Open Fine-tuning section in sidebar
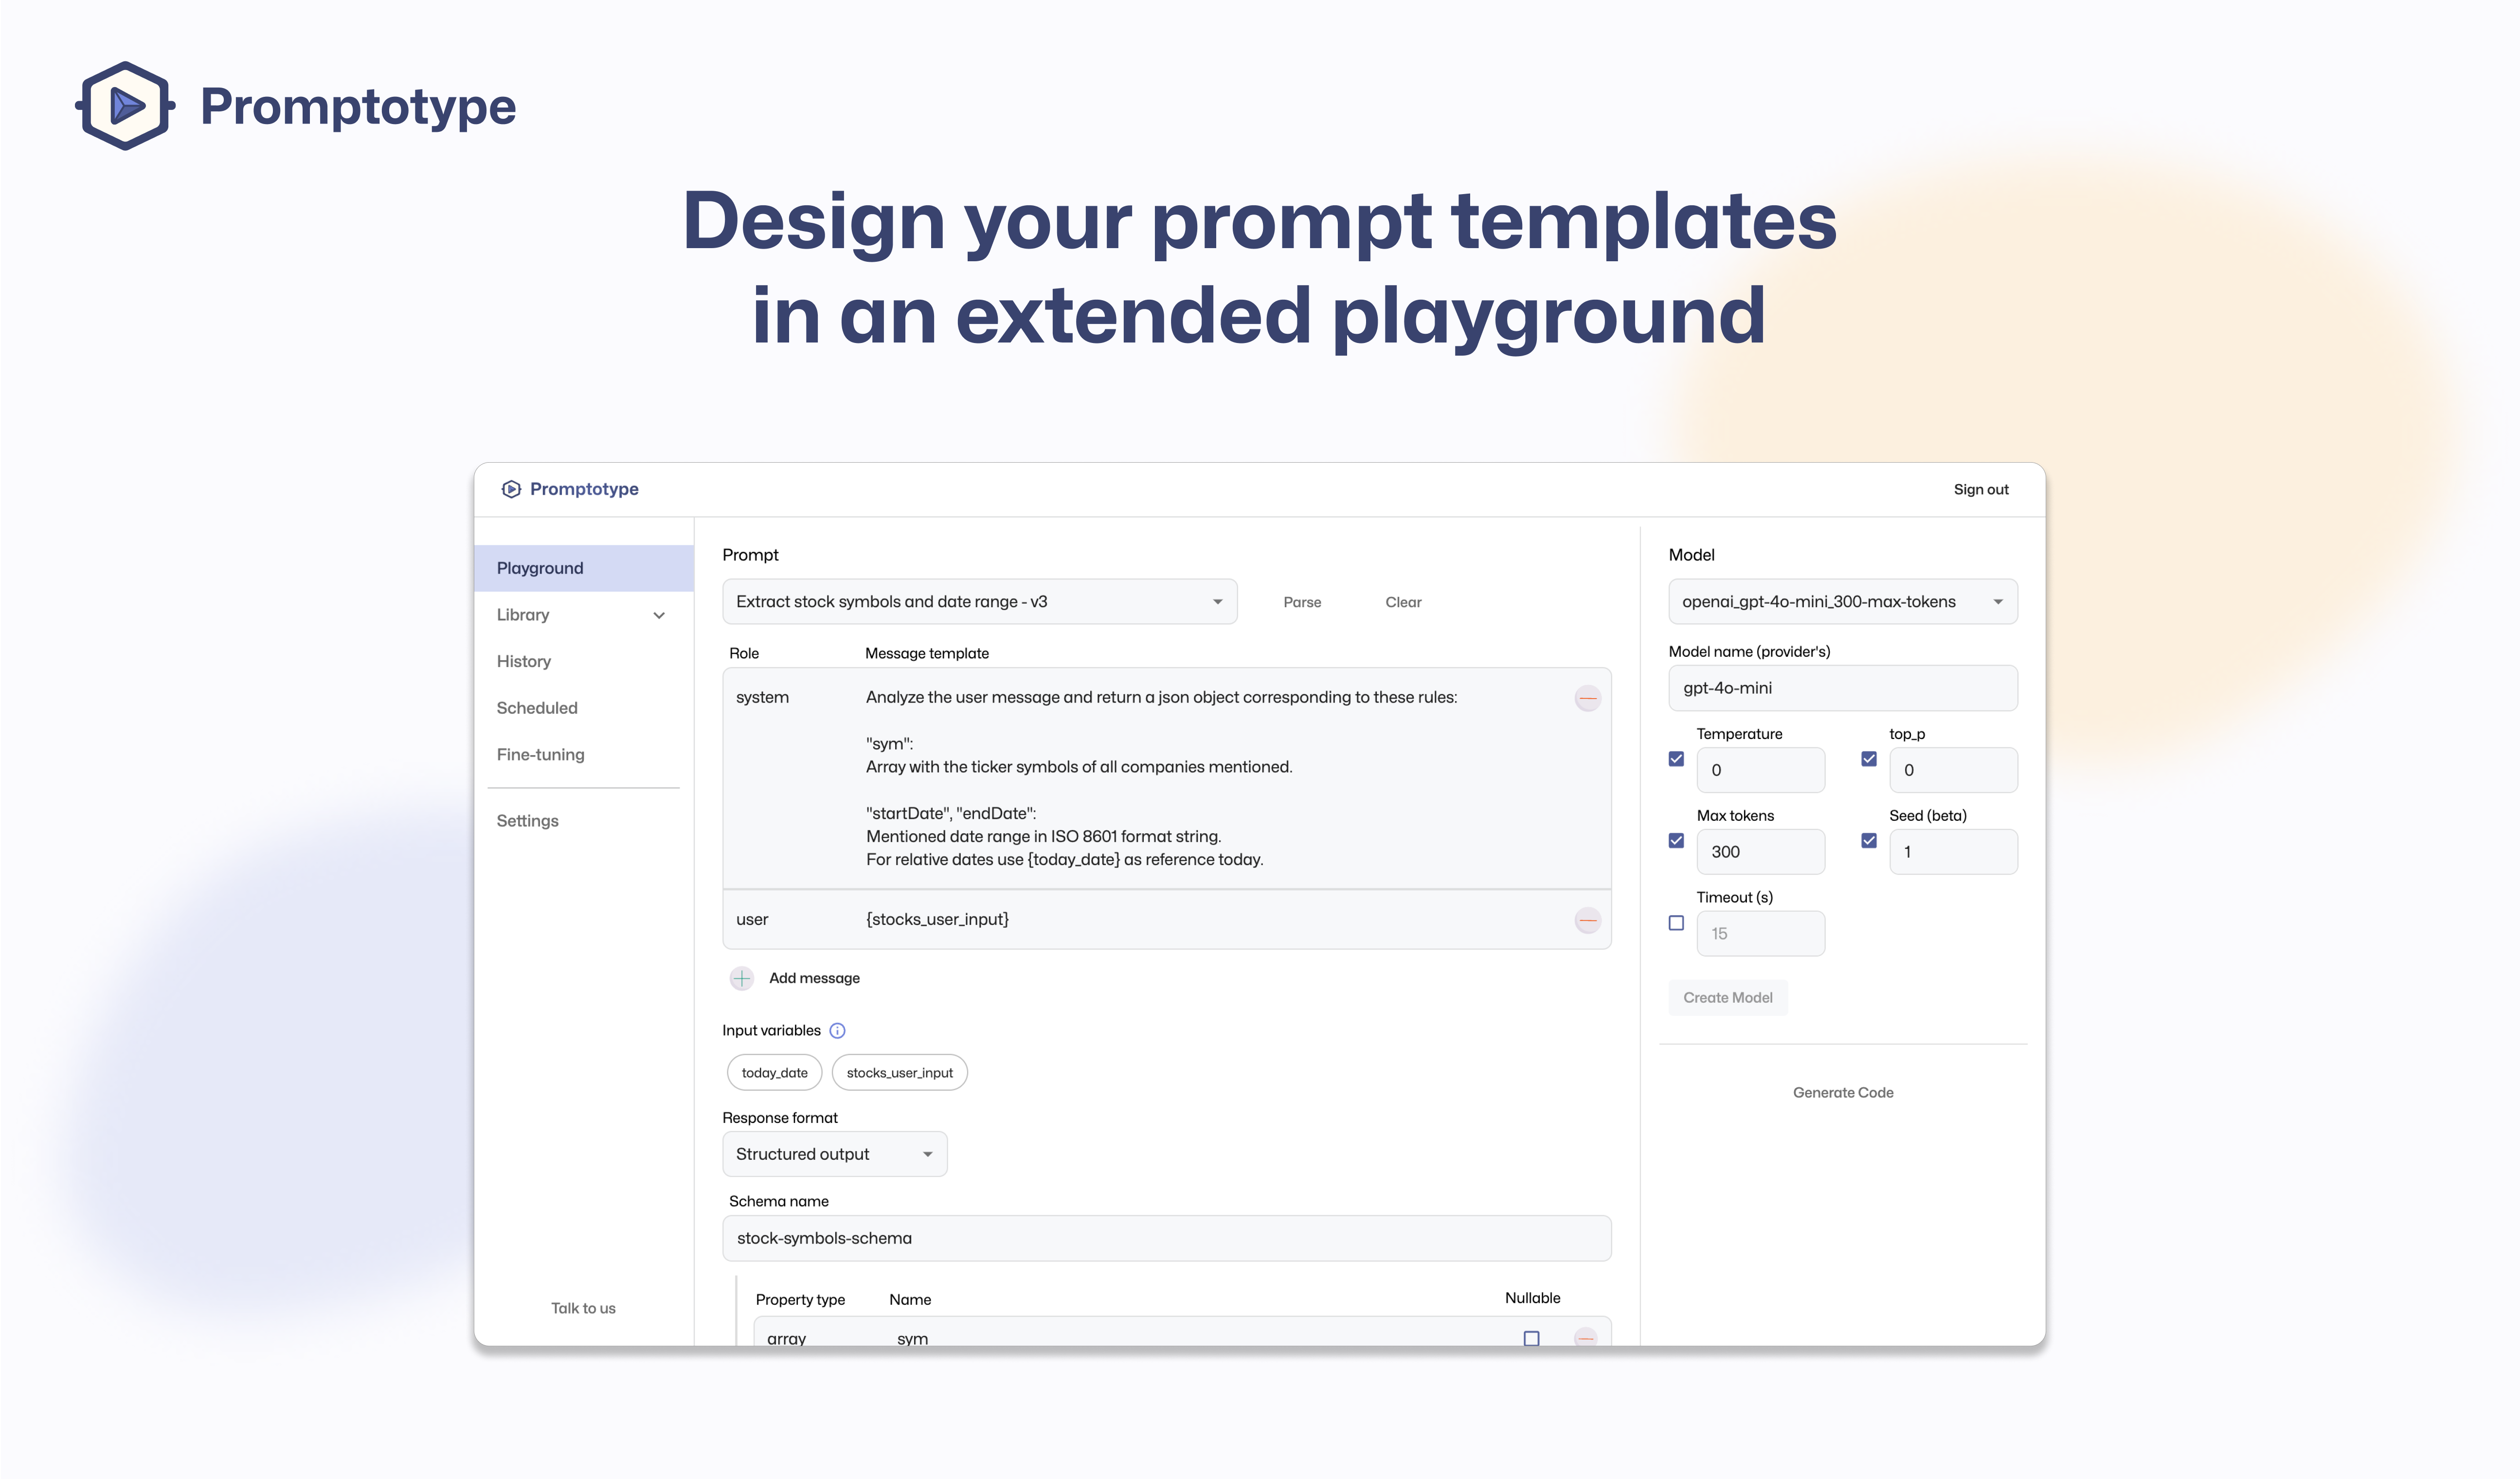2520x1479 pixels. [x=540, y=755]
